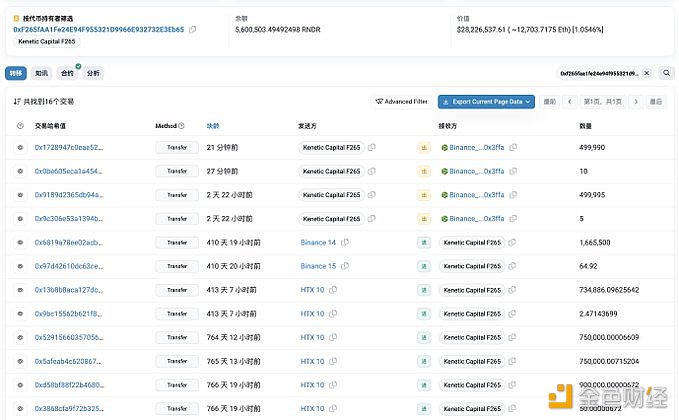Go to the last page button
This screenshot has width=679, height=420.
[x=656, y=102]
